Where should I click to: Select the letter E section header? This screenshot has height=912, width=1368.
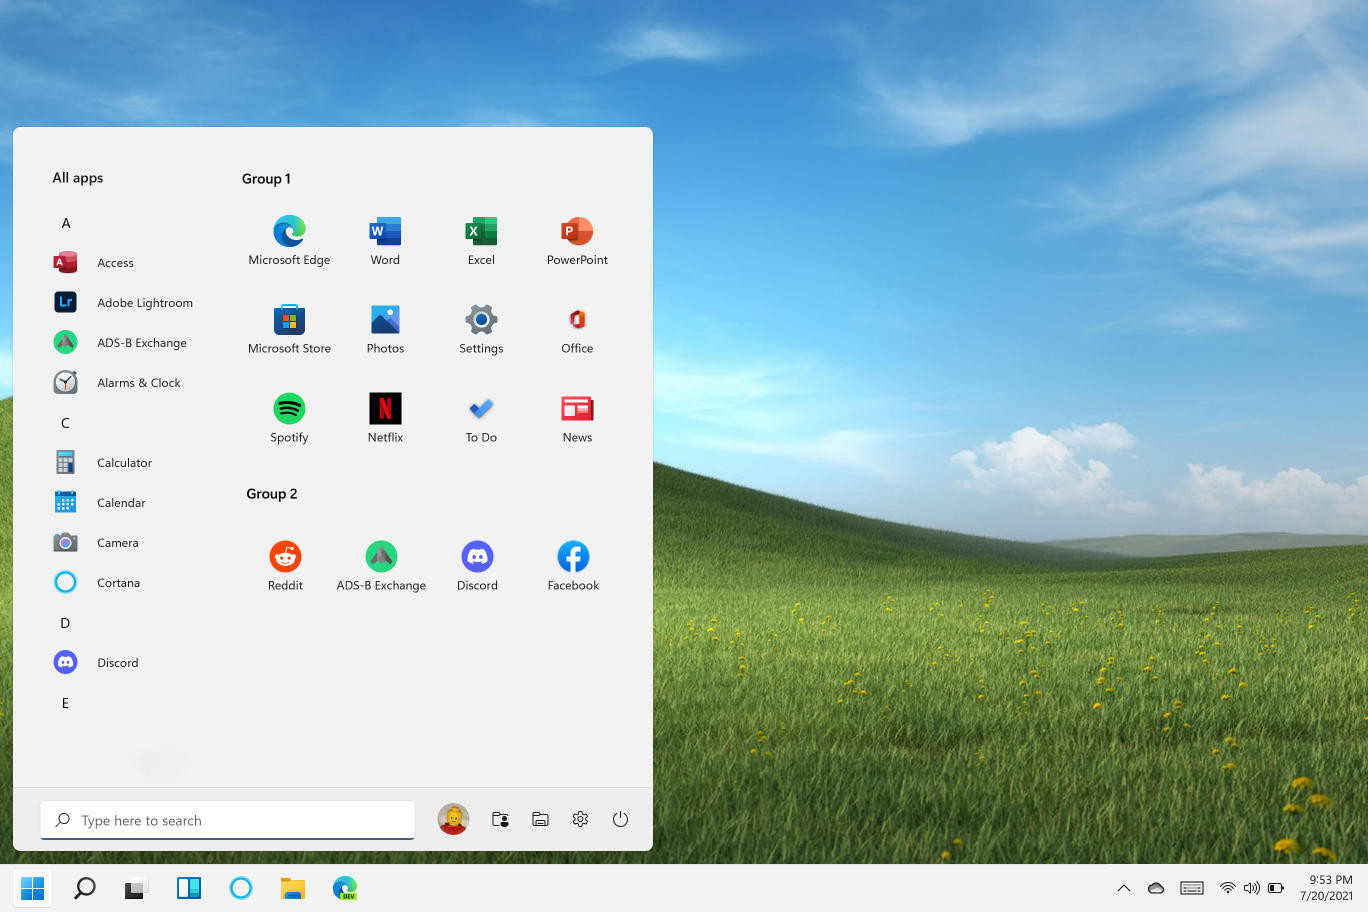coord(65,703)
